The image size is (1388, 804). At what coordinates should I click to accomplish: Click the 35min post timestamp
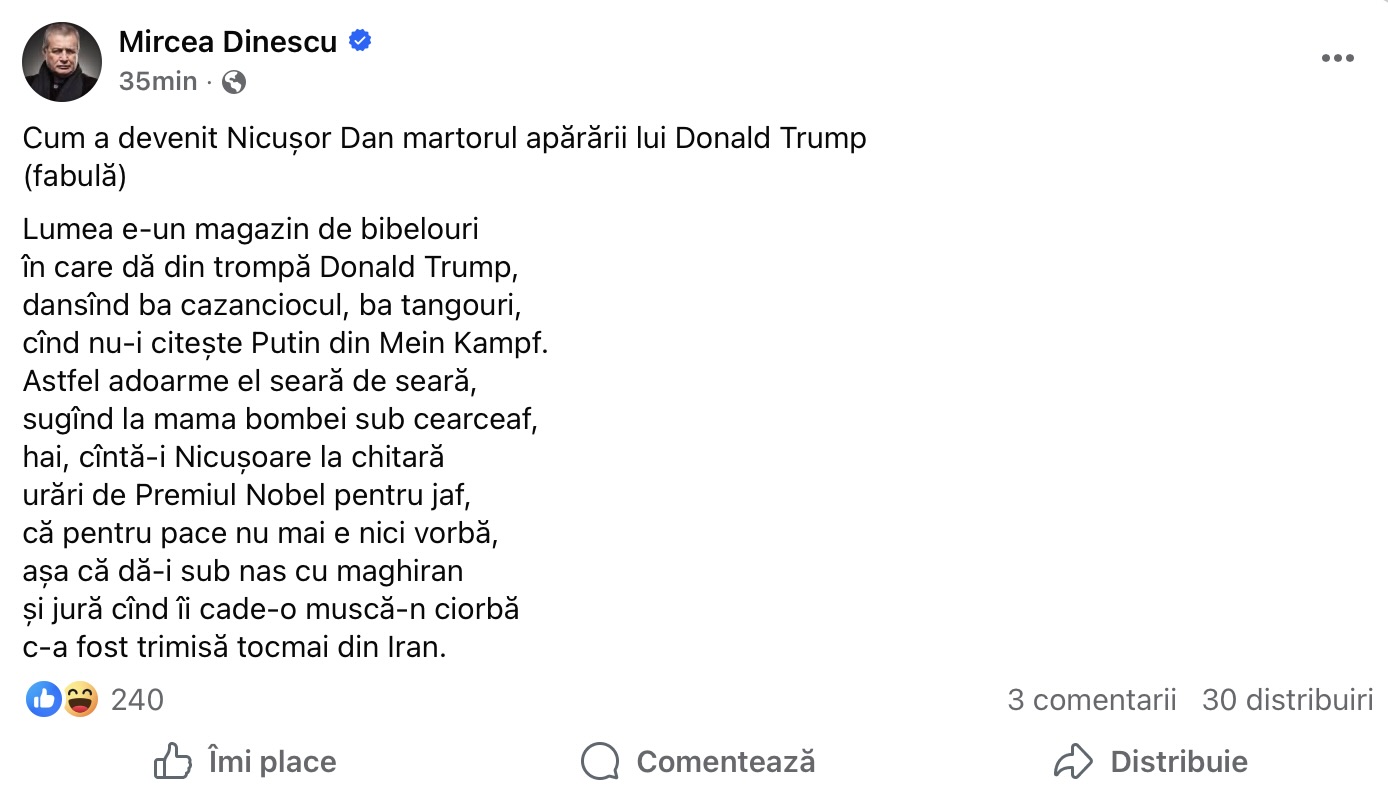pos(158,82)
